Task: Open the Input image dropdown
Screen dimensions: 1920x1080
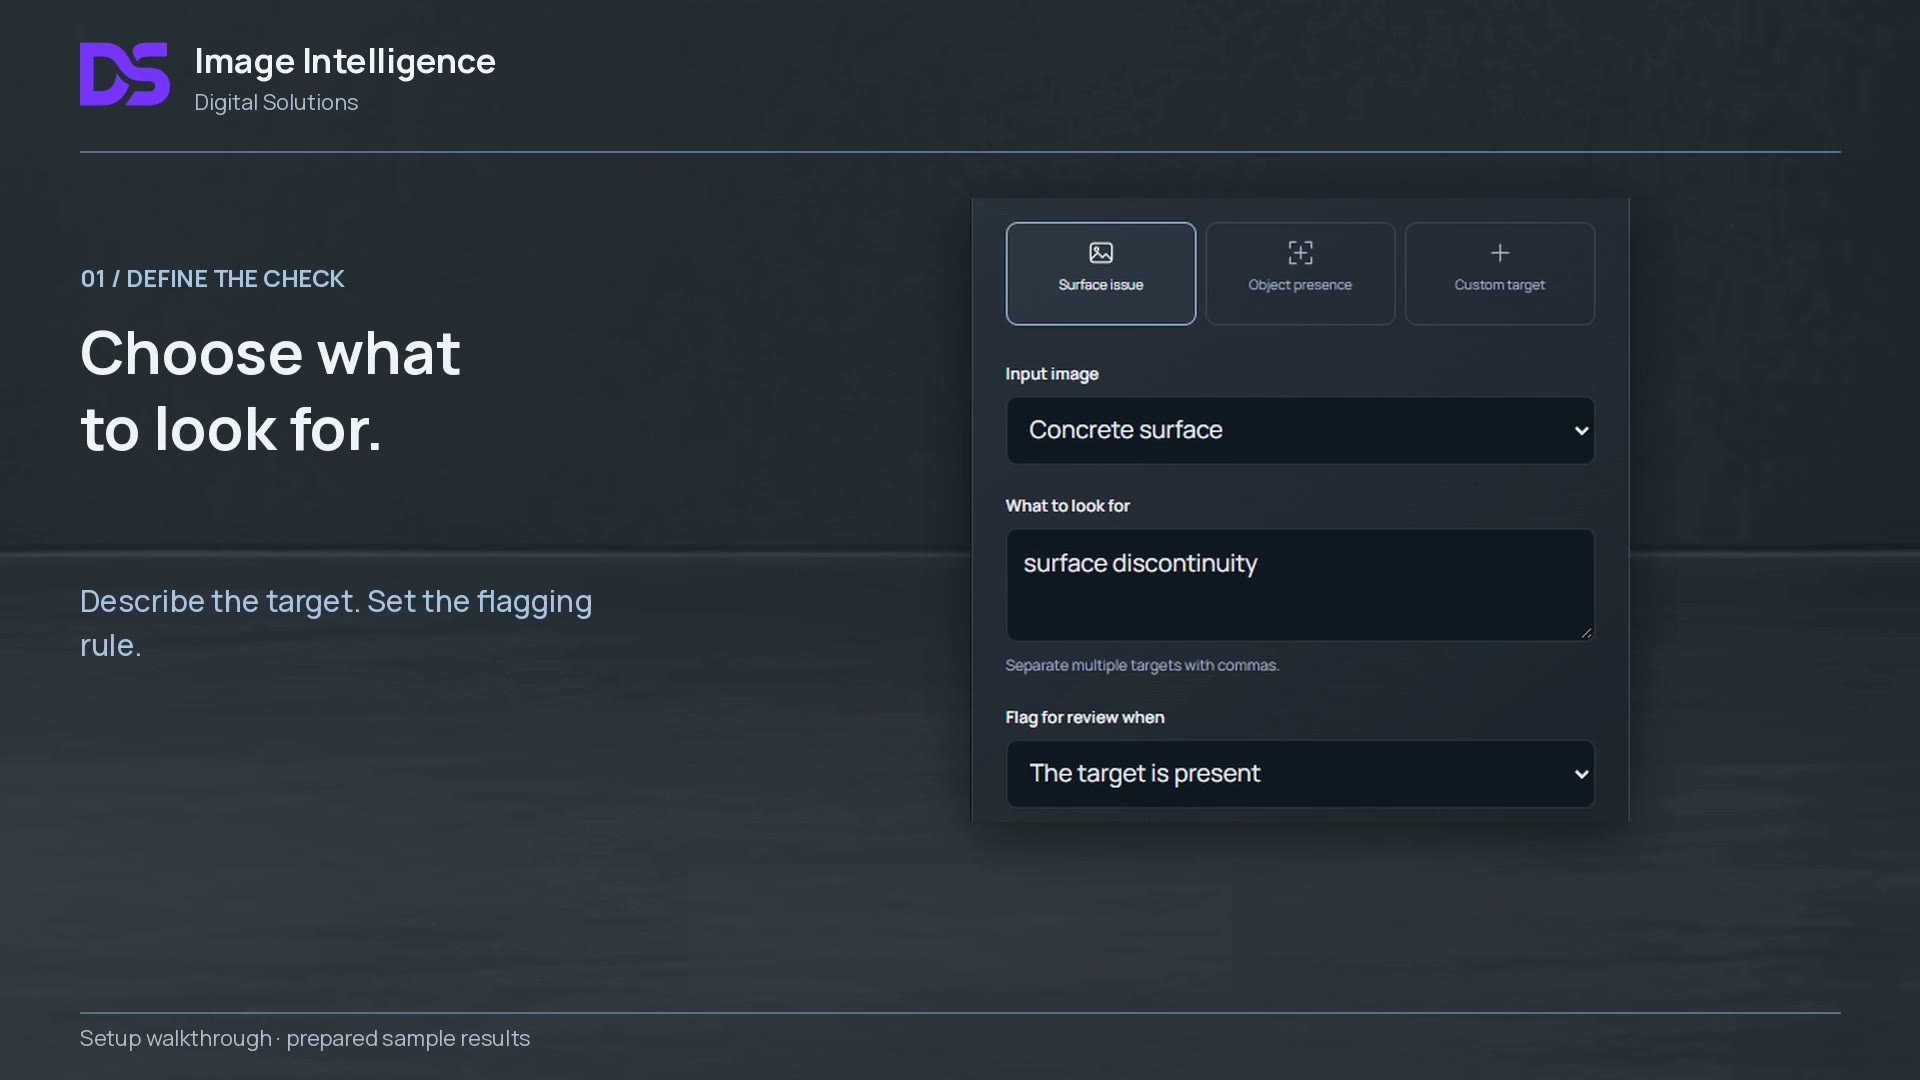Action: 1300,430
